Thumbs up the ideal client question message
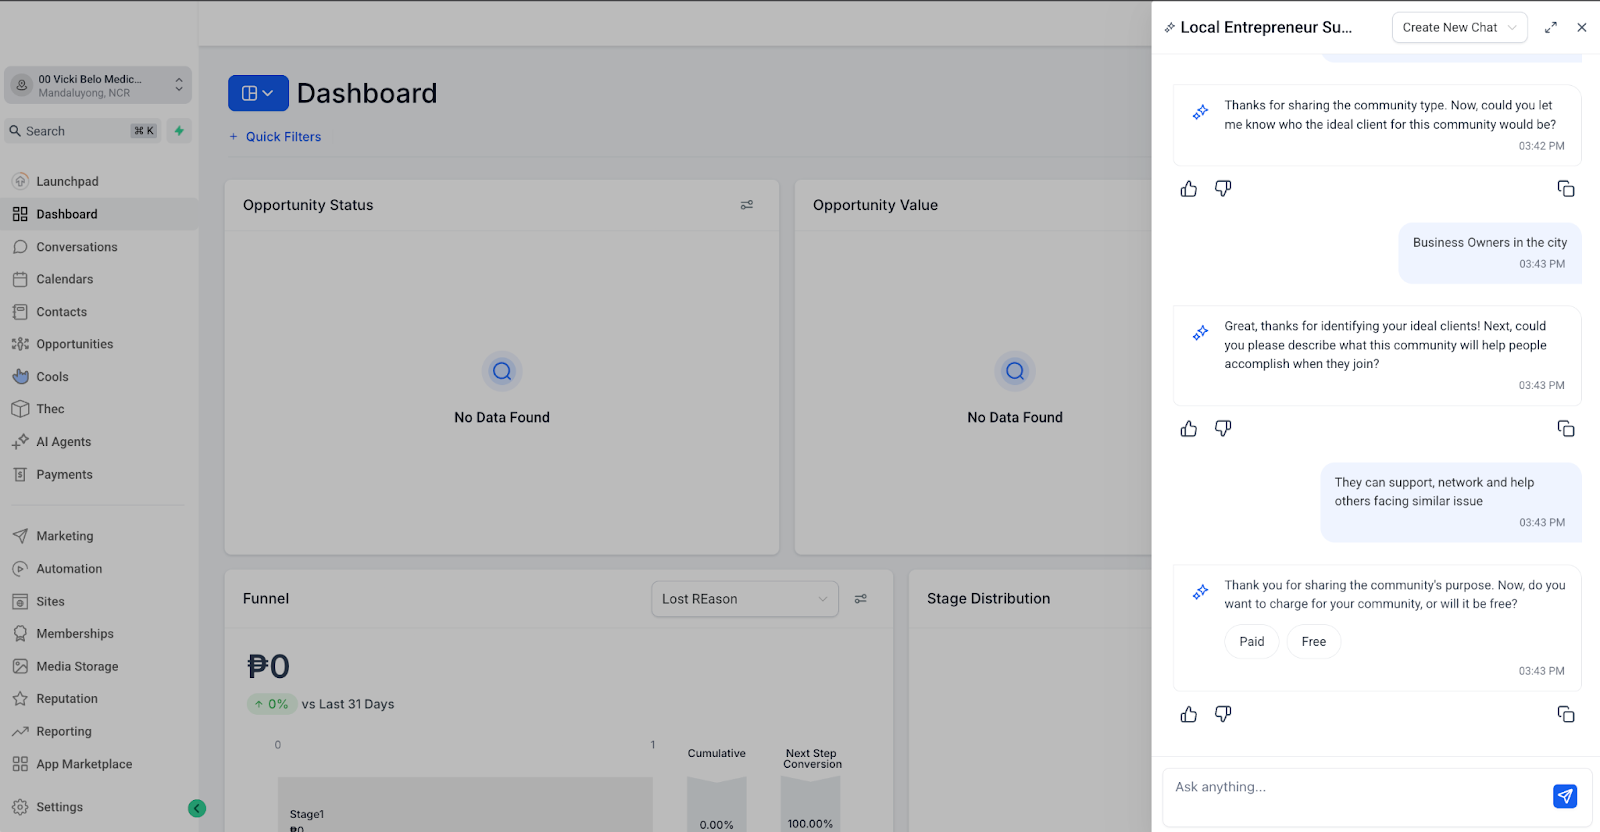Viewport: 1600px width, 832px height. click(x=1189, y=189)
